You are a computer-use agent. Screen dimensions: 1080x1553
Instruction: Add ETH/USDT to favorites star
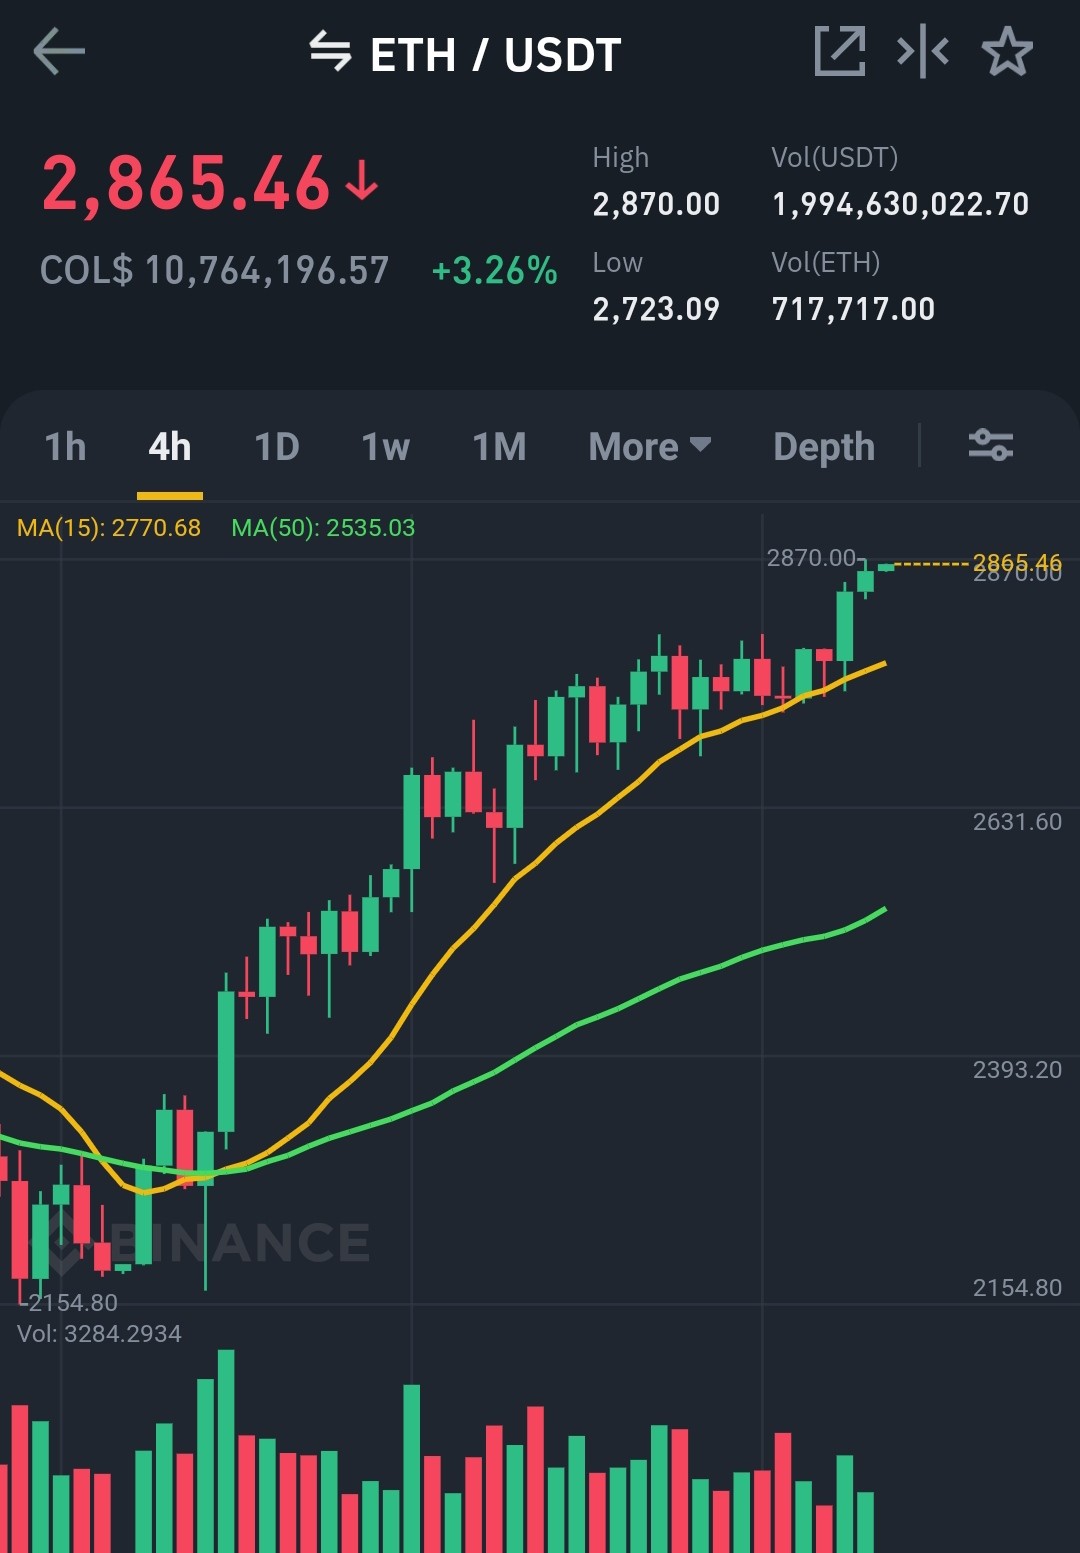click(1007, 52)
